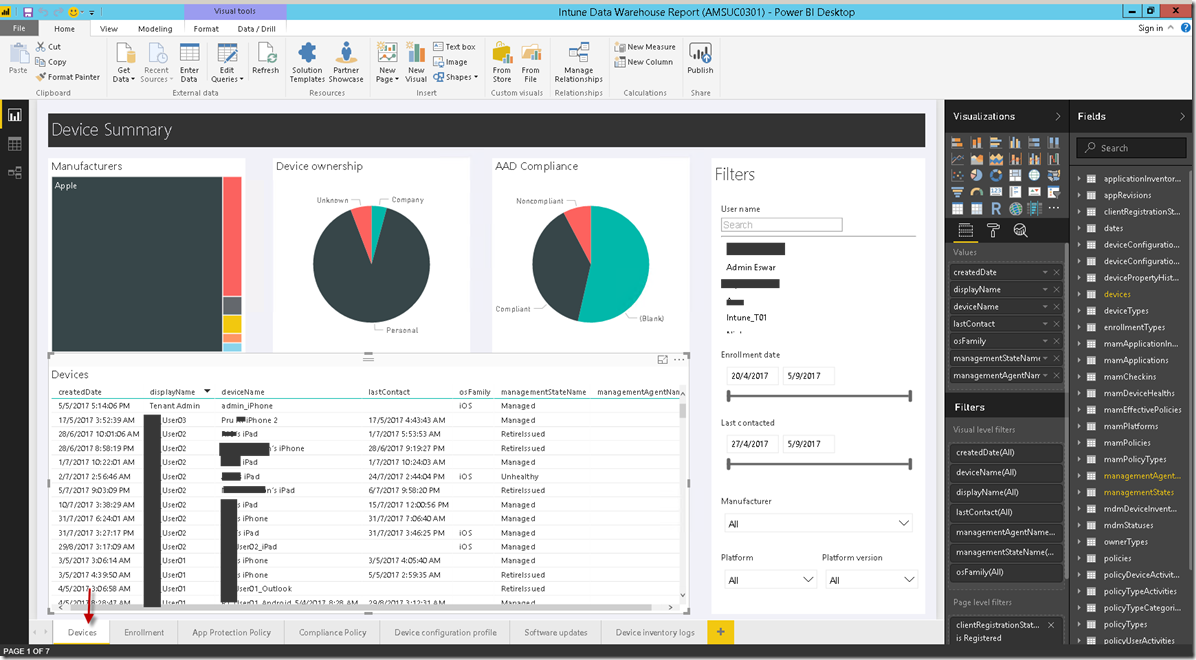Image resolution: width=1196 pixels, height=660 pixels.
Task: Select the Scatter chart visualization
Action: [957, 175]
